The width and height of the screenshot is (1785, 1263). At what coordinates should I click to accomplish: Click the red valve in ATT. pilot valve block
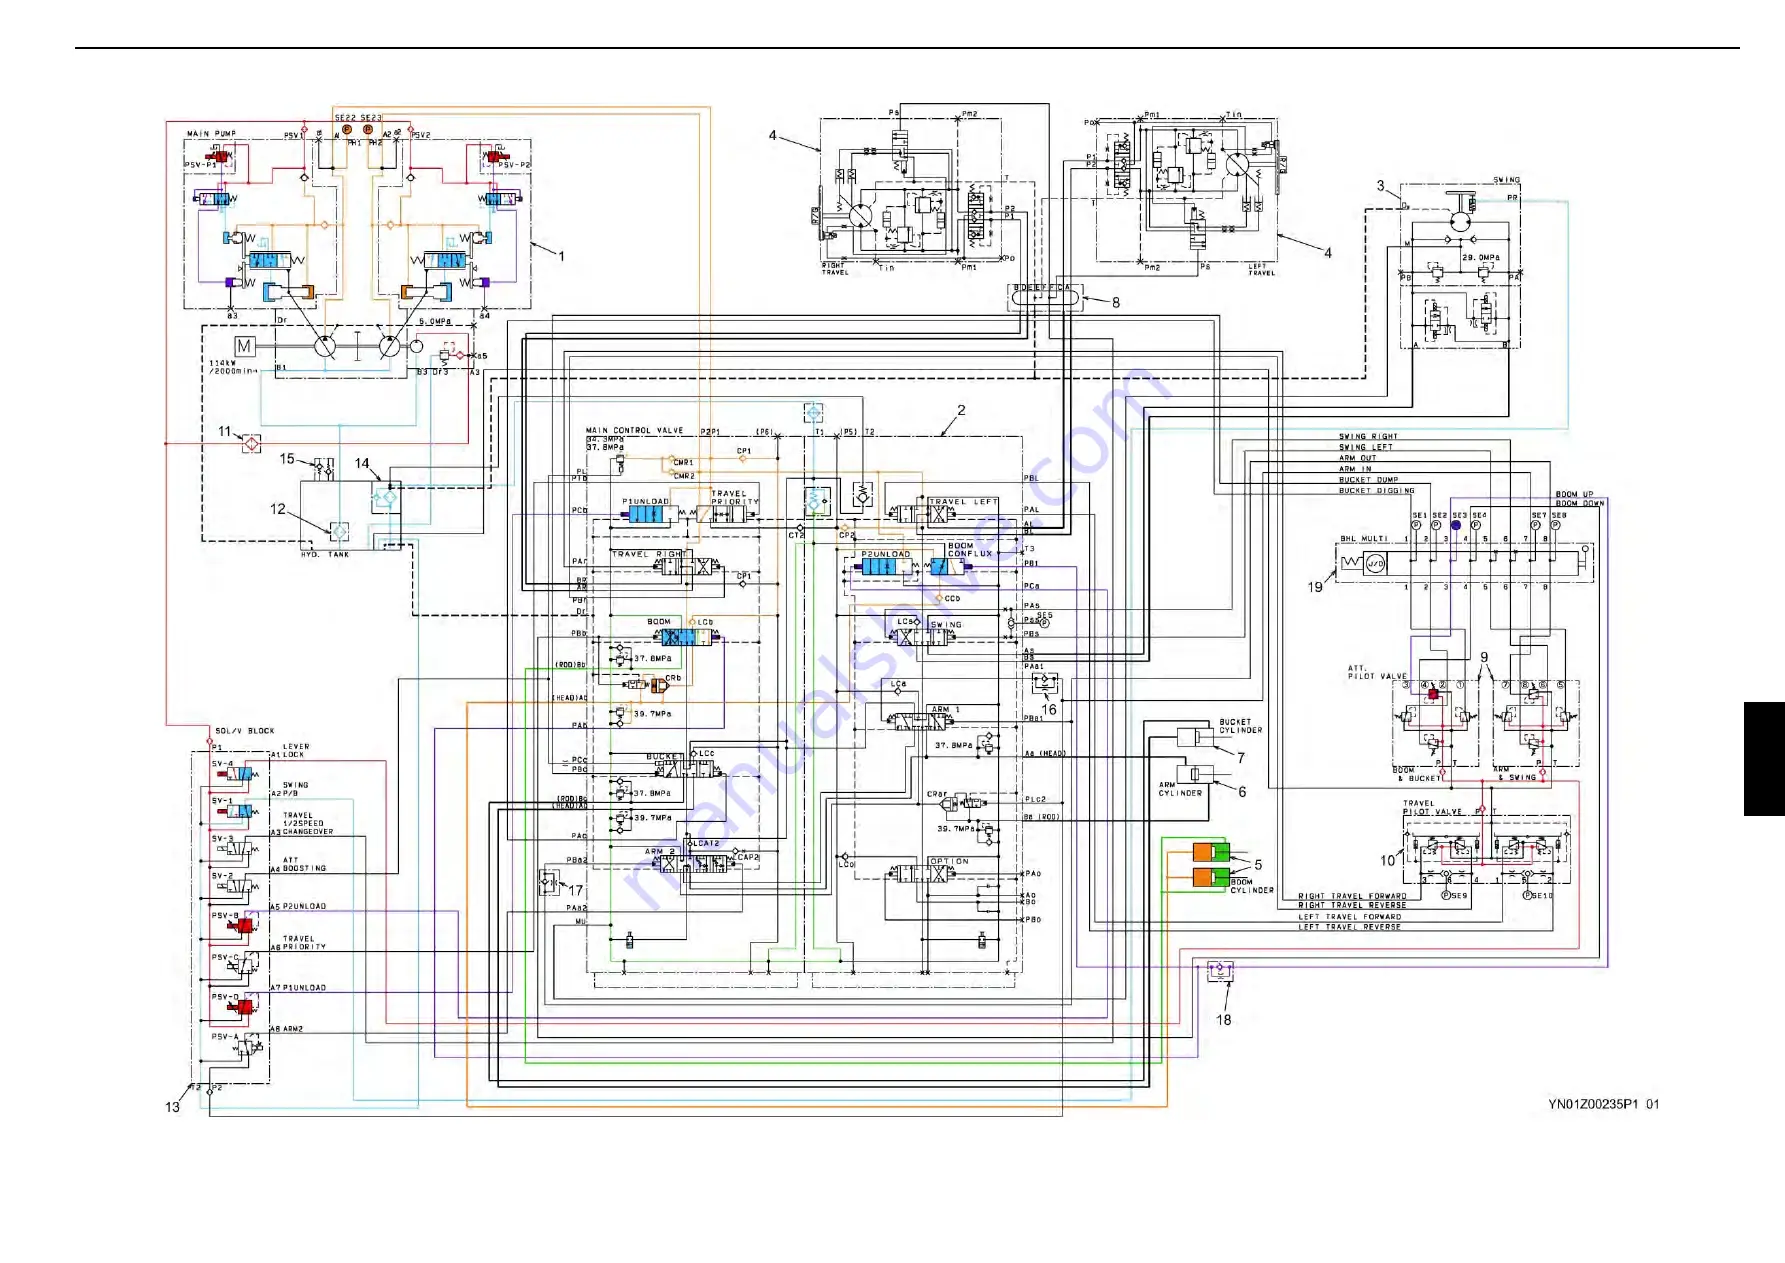[1433, 694]
